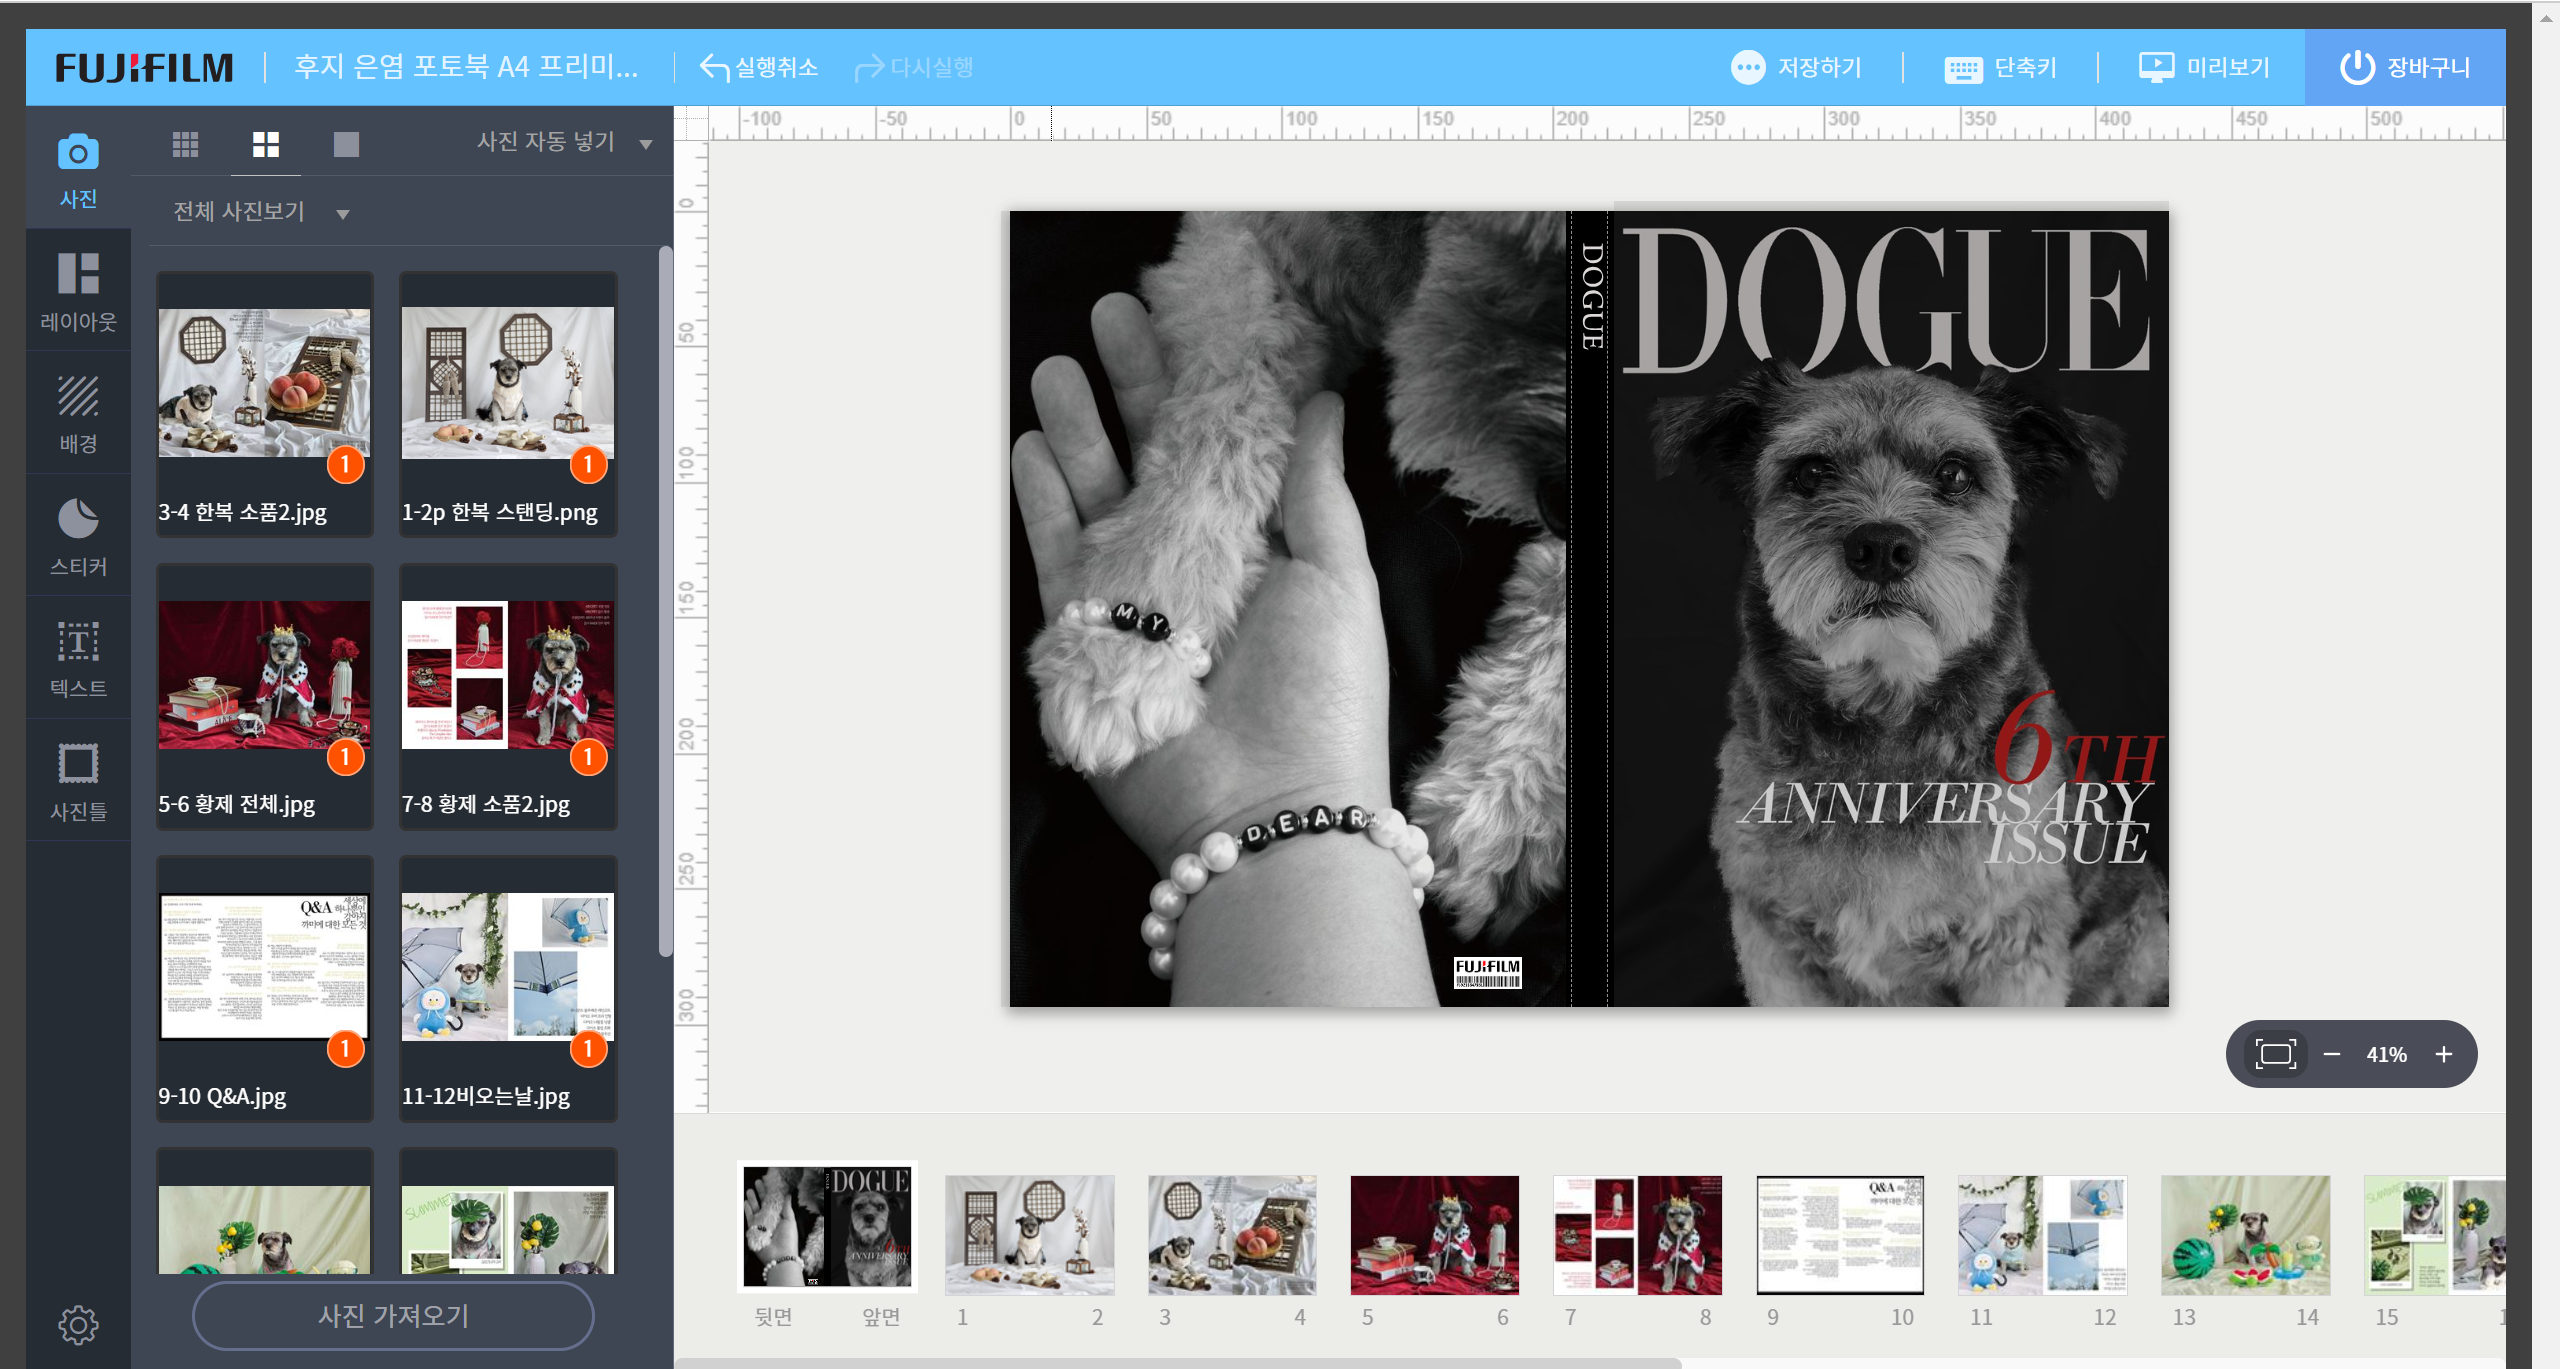Click the page strip horizontal scrollbar

(1180, 1362)
